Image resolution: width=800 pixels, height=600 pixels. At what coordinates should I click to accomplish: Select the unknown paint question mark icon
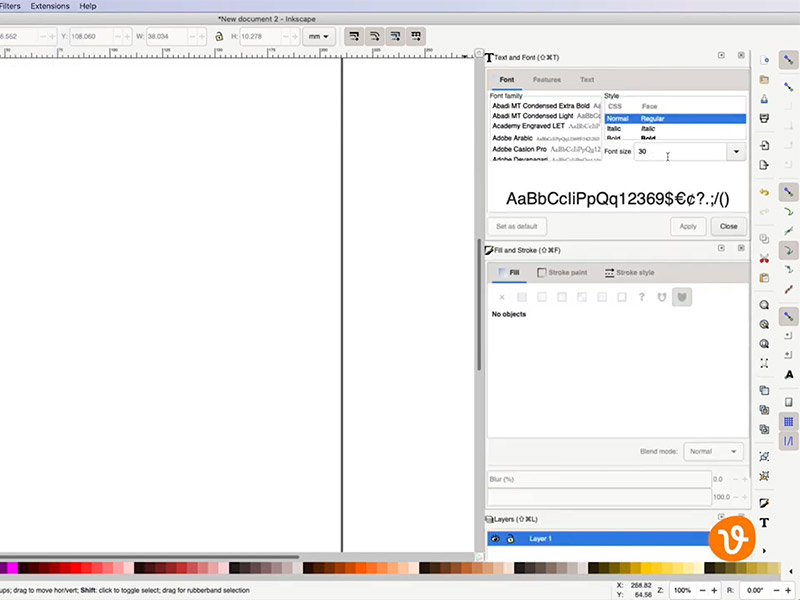[x=642, y=297]
